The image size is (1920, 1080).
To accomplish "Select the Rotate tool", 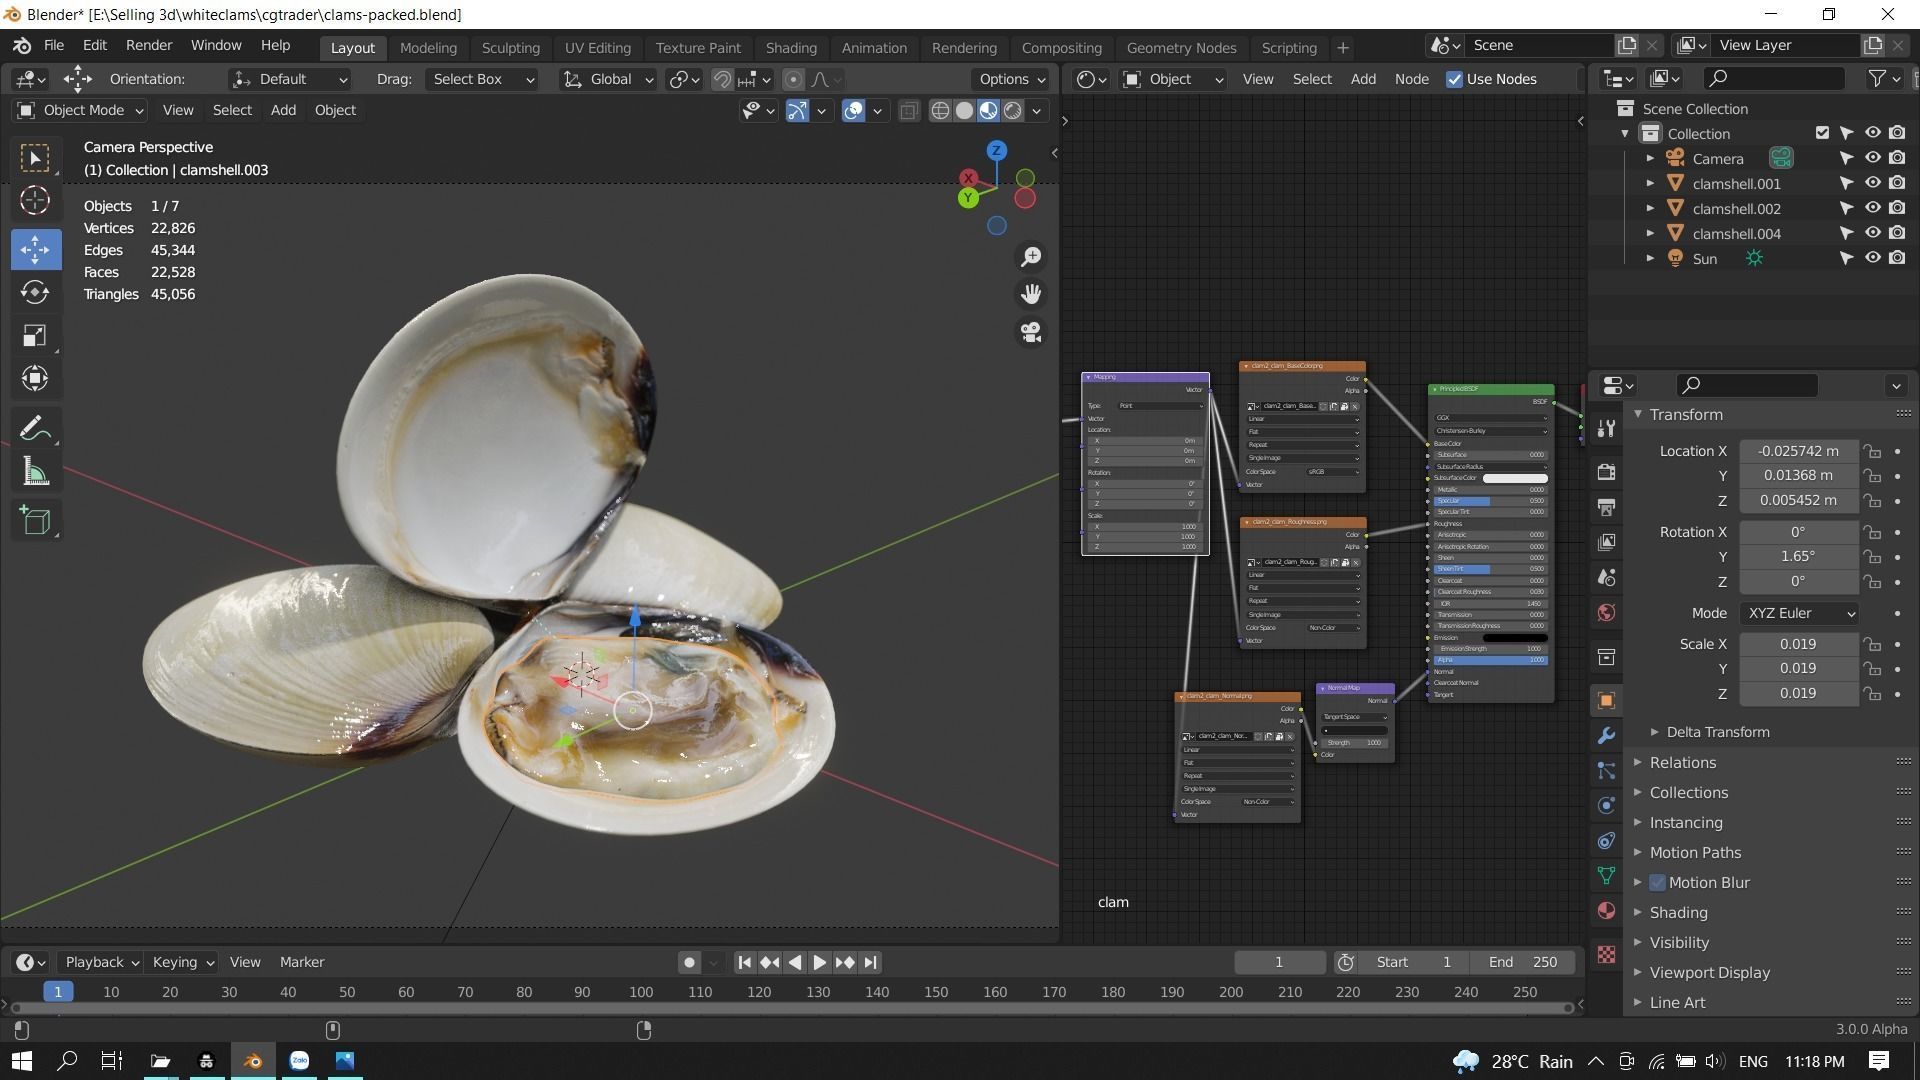I will coord(35,292).
